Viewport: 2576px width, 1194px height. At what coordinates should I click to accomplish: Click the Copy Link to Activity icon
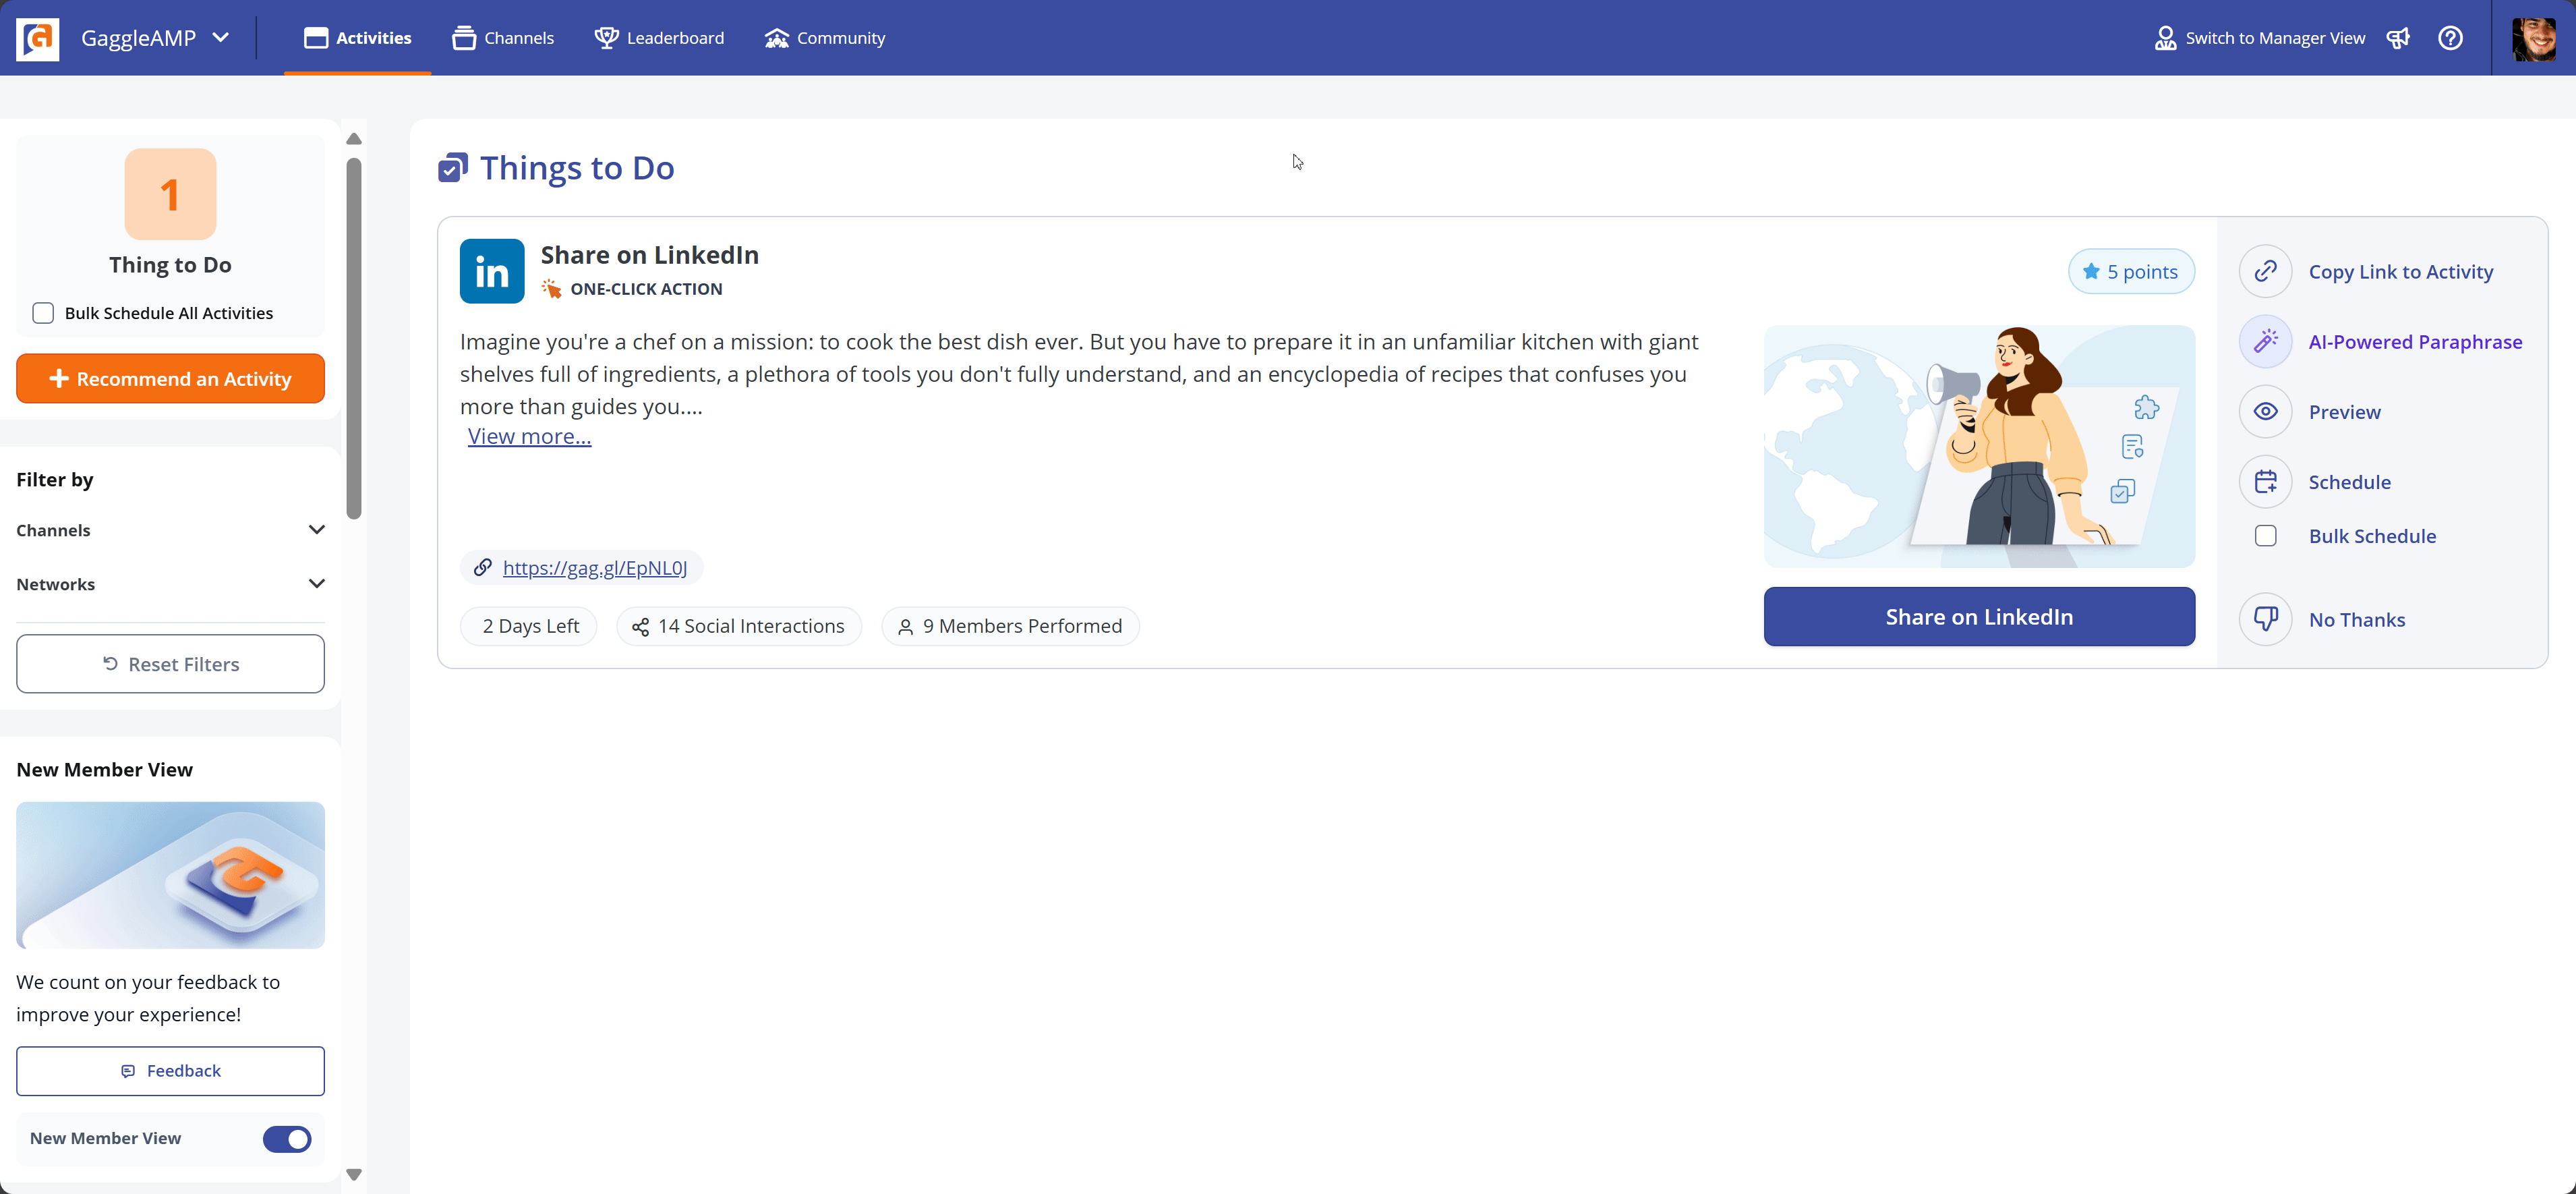[x=2267, y=271]
